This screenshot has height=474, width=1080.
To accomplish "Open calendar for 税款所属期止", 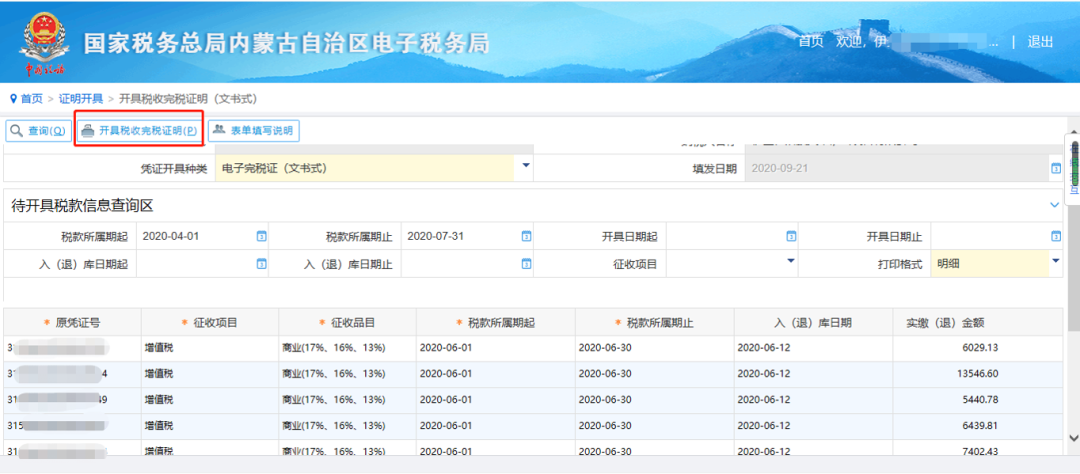I will coord(526,236).
